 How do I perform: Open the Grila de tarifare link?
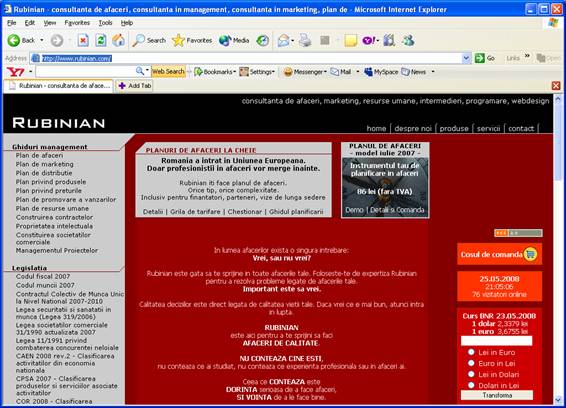195,212
